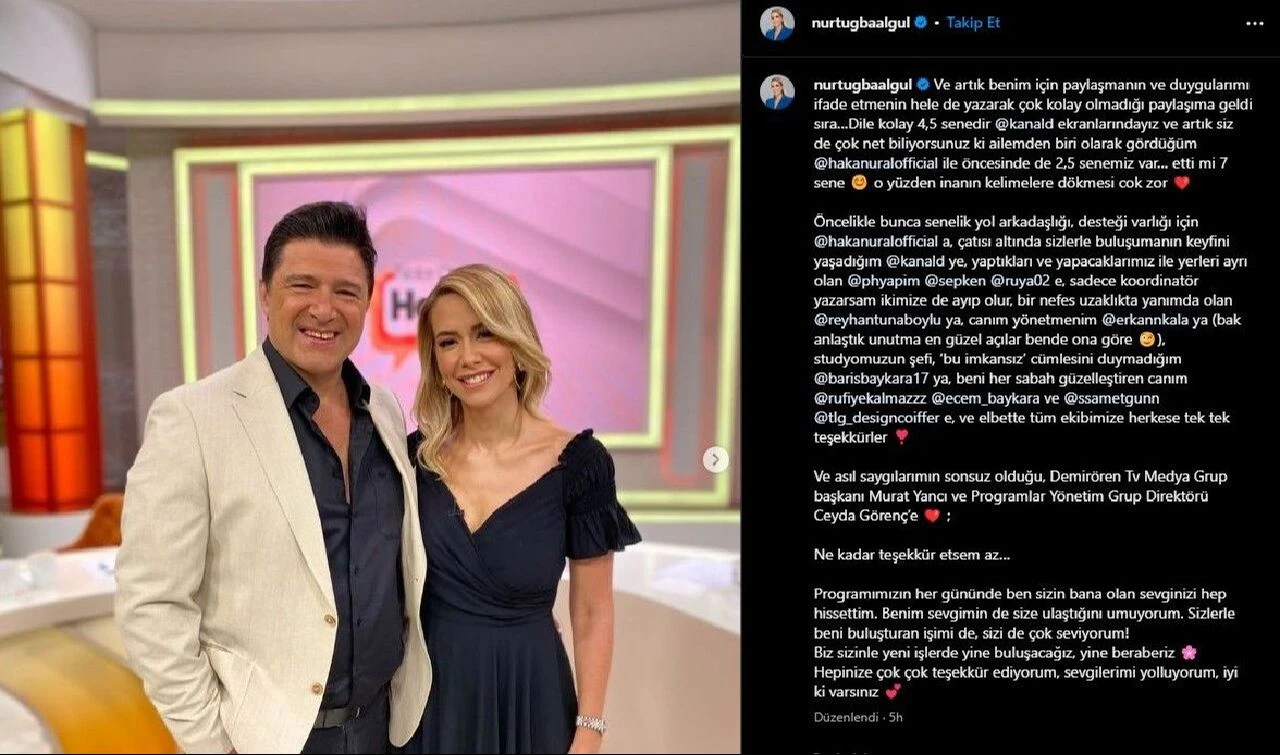The image size is (1280, 755).
Task: Open nurtugbaalgul username in the post header
Action: pyautogui.click(x=862, y=22)
